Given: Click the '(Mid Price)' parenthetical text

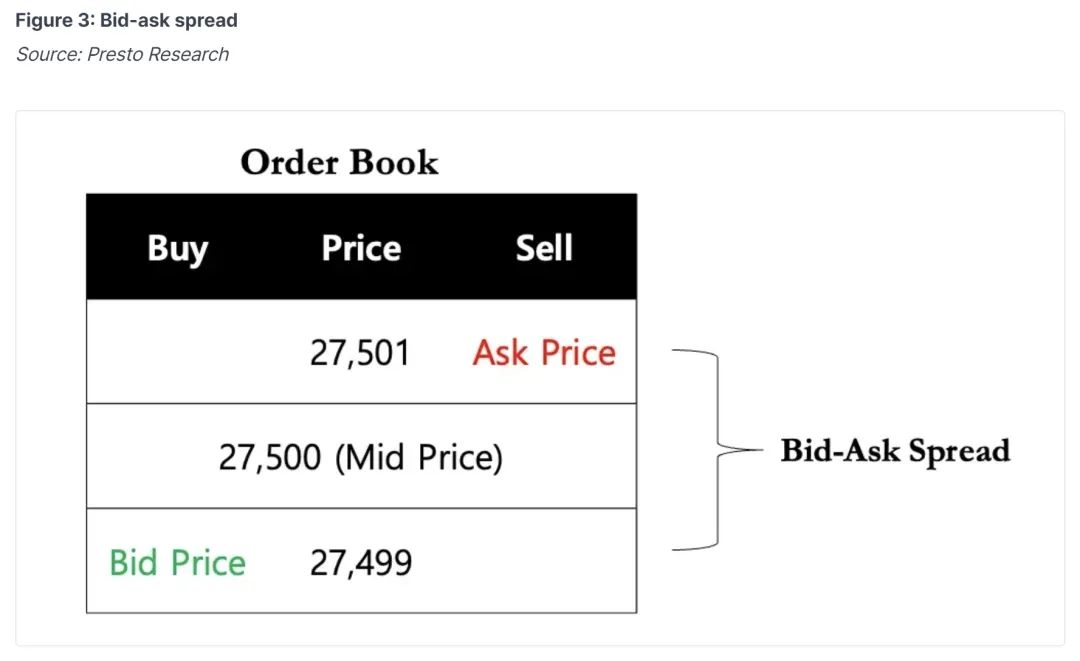Looking at the screenshot, I should [419, 458].
